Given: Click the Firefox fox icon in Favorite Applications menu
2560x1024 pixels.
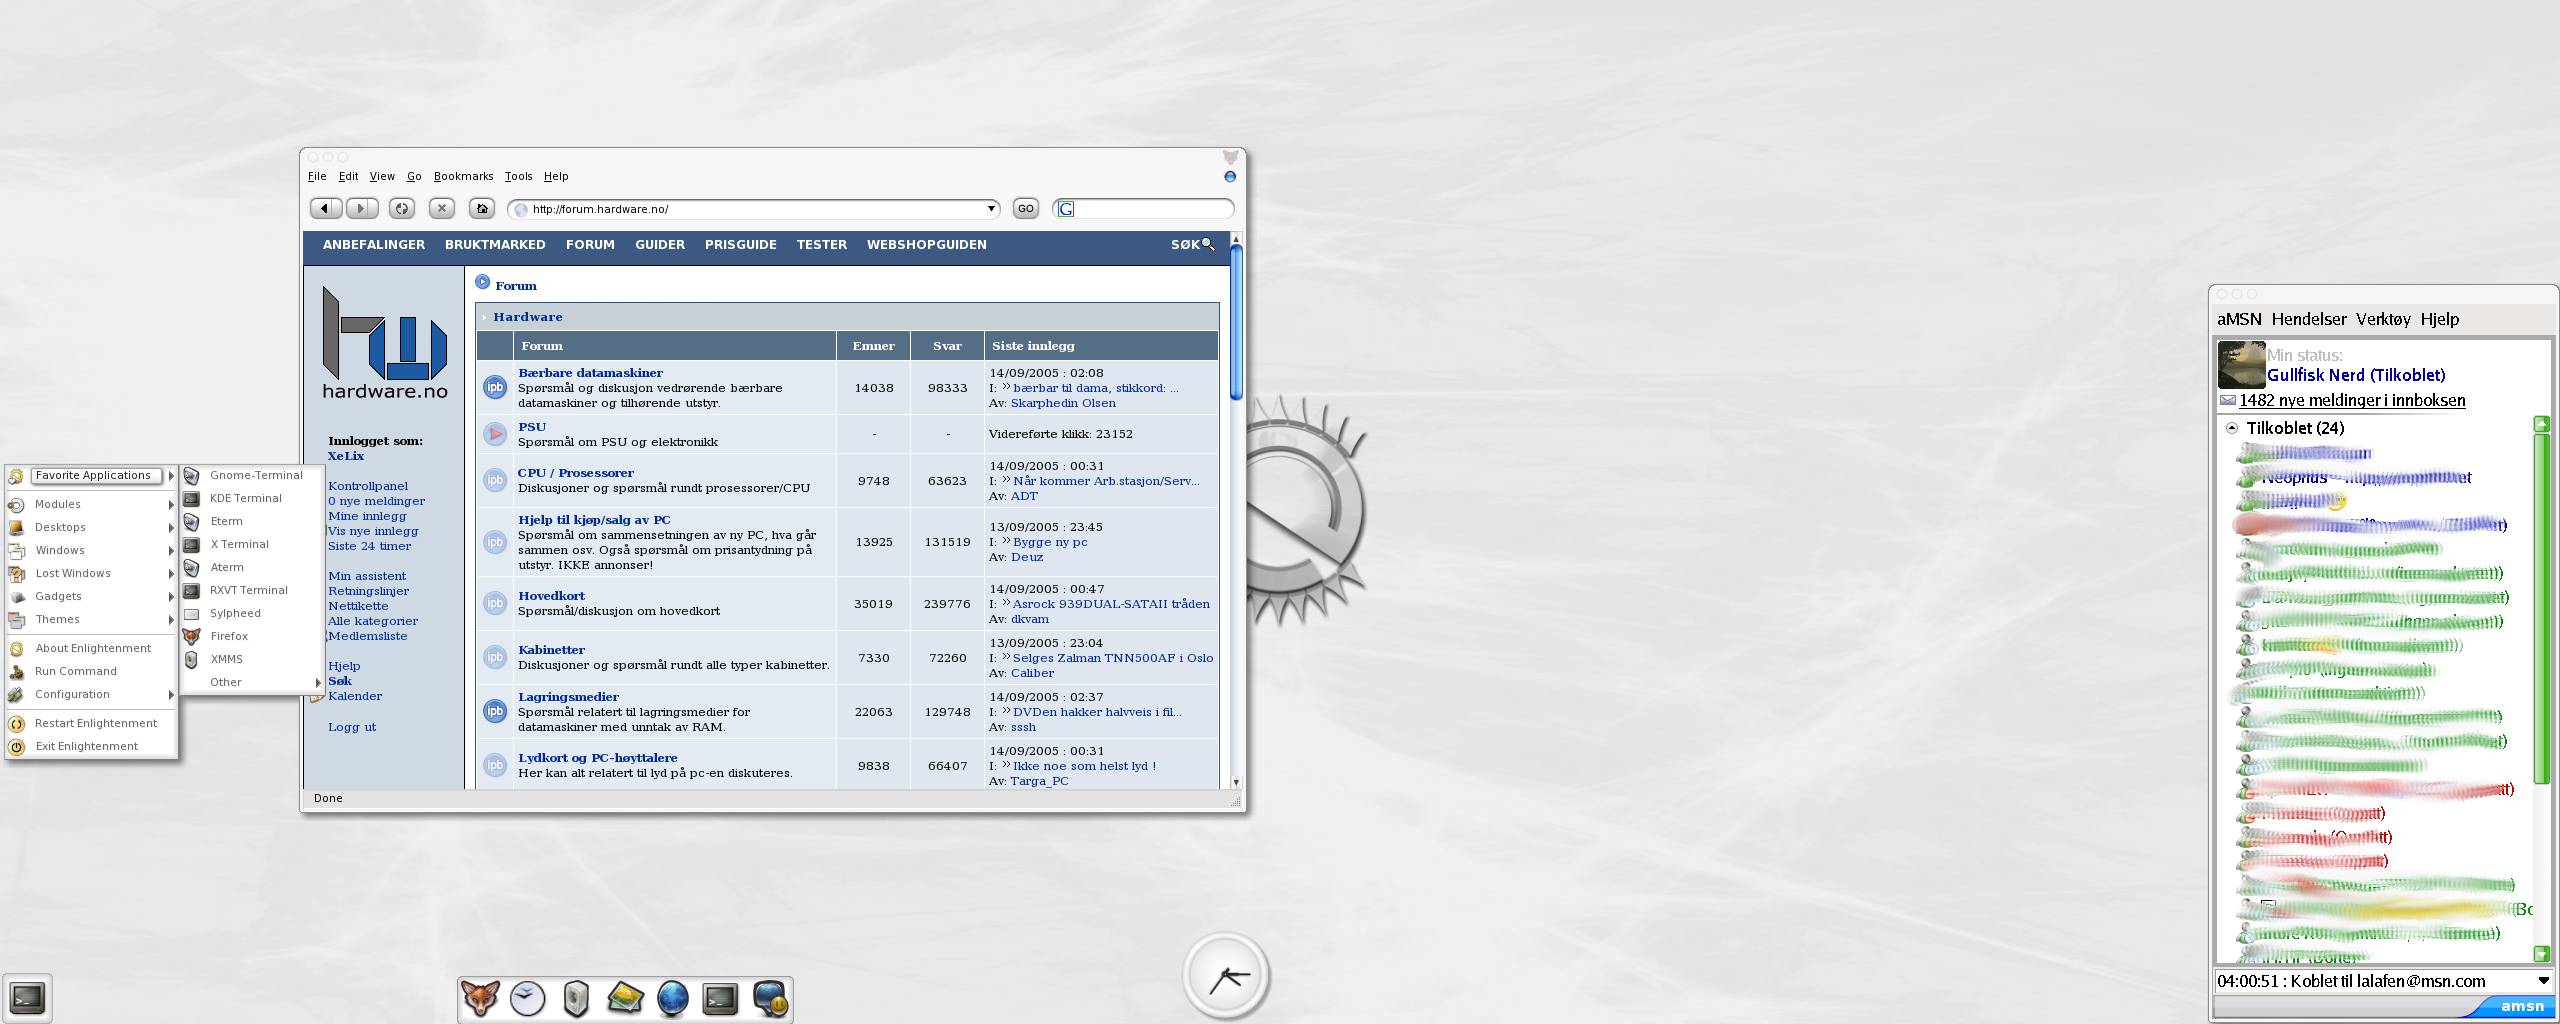Looking at the screenshot, I should [x=192, y=636].
